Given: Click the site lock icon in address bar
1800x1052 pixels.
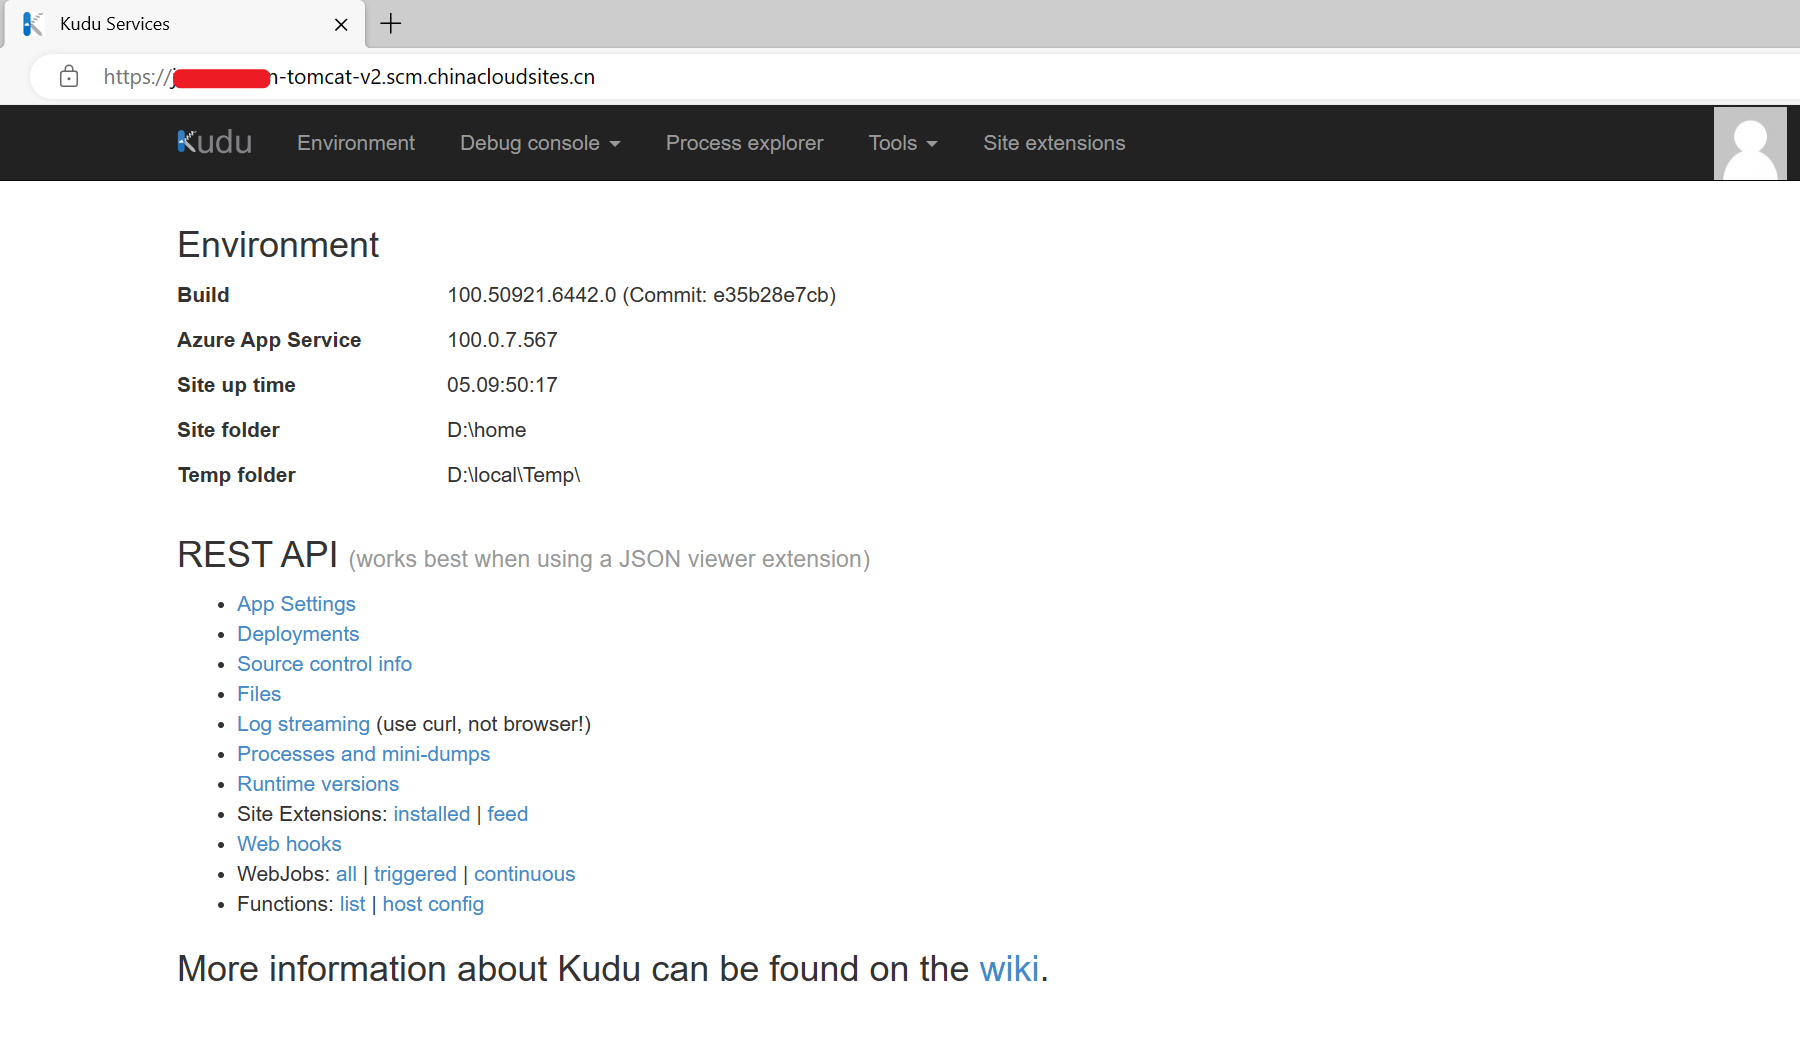Looking at the screenshot, I should point(69,77).
